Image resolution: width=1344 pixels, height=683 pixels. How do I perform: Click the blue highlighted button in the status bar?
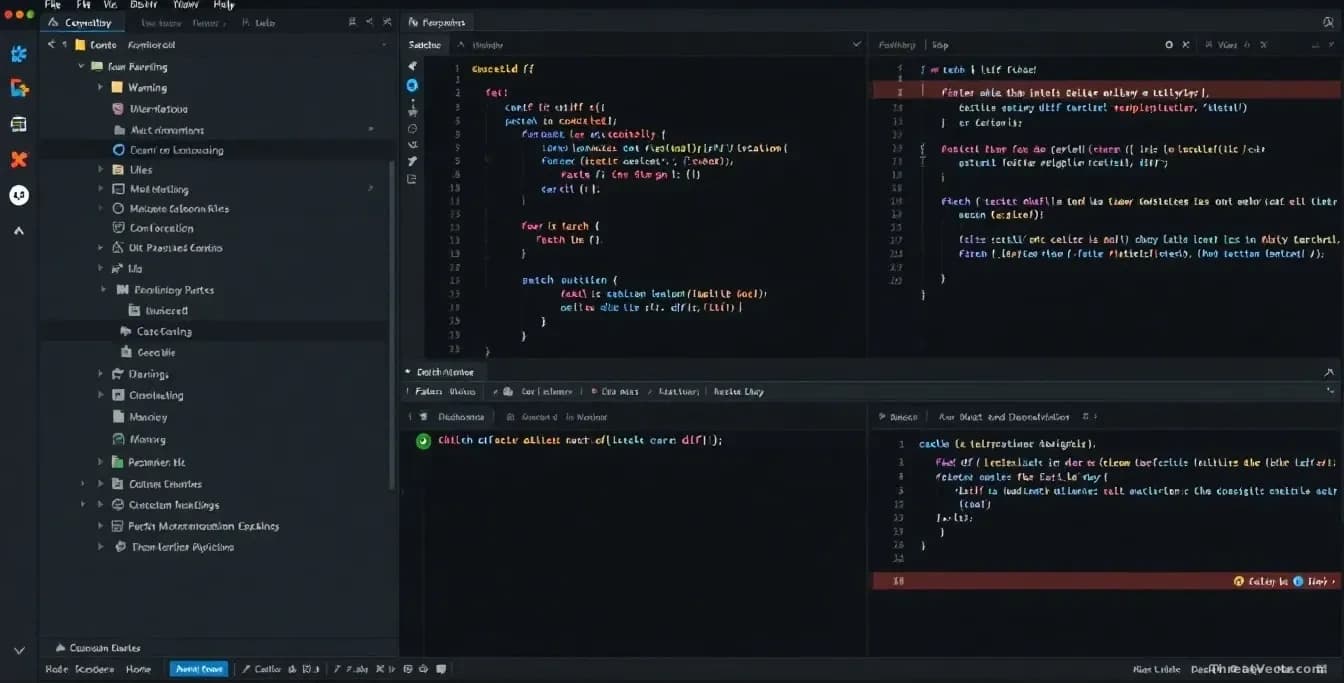coord(199,669)
